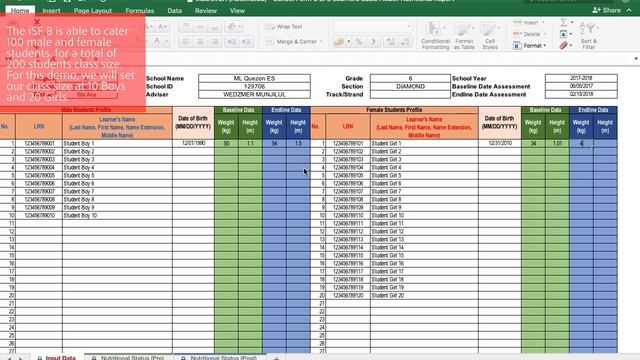
Task: Switch to the Insert tab
Action: (x=51, y=11)
